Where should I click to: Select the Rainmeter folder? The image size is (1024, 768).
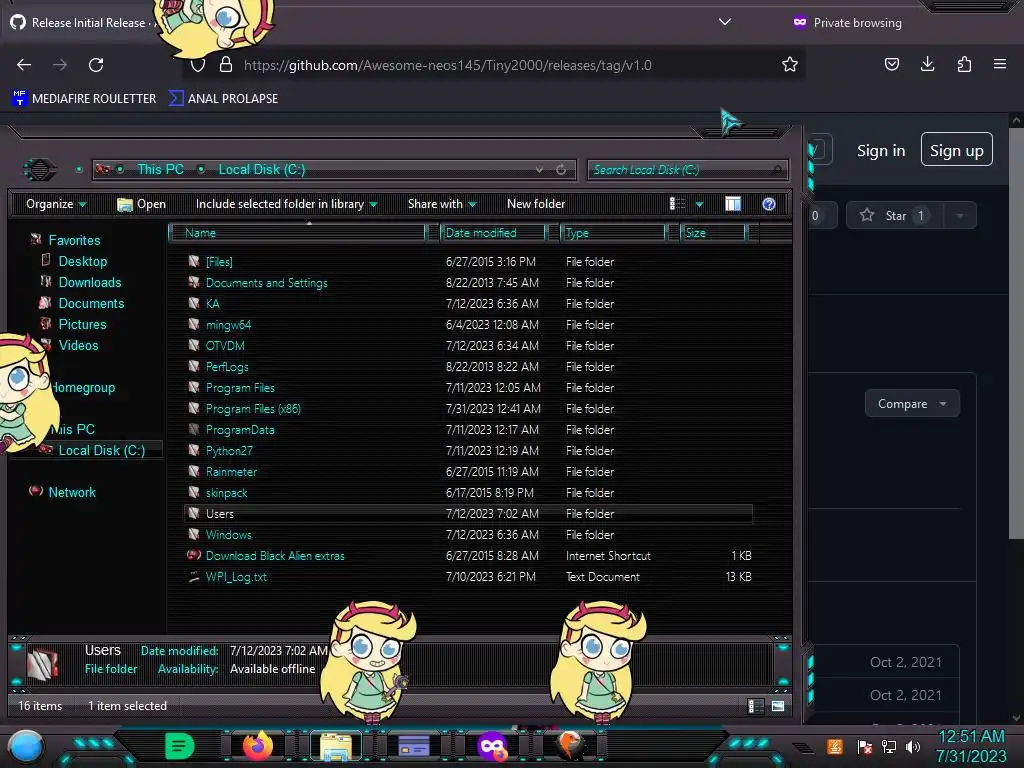pyautogui.click(x=231, y=472)
